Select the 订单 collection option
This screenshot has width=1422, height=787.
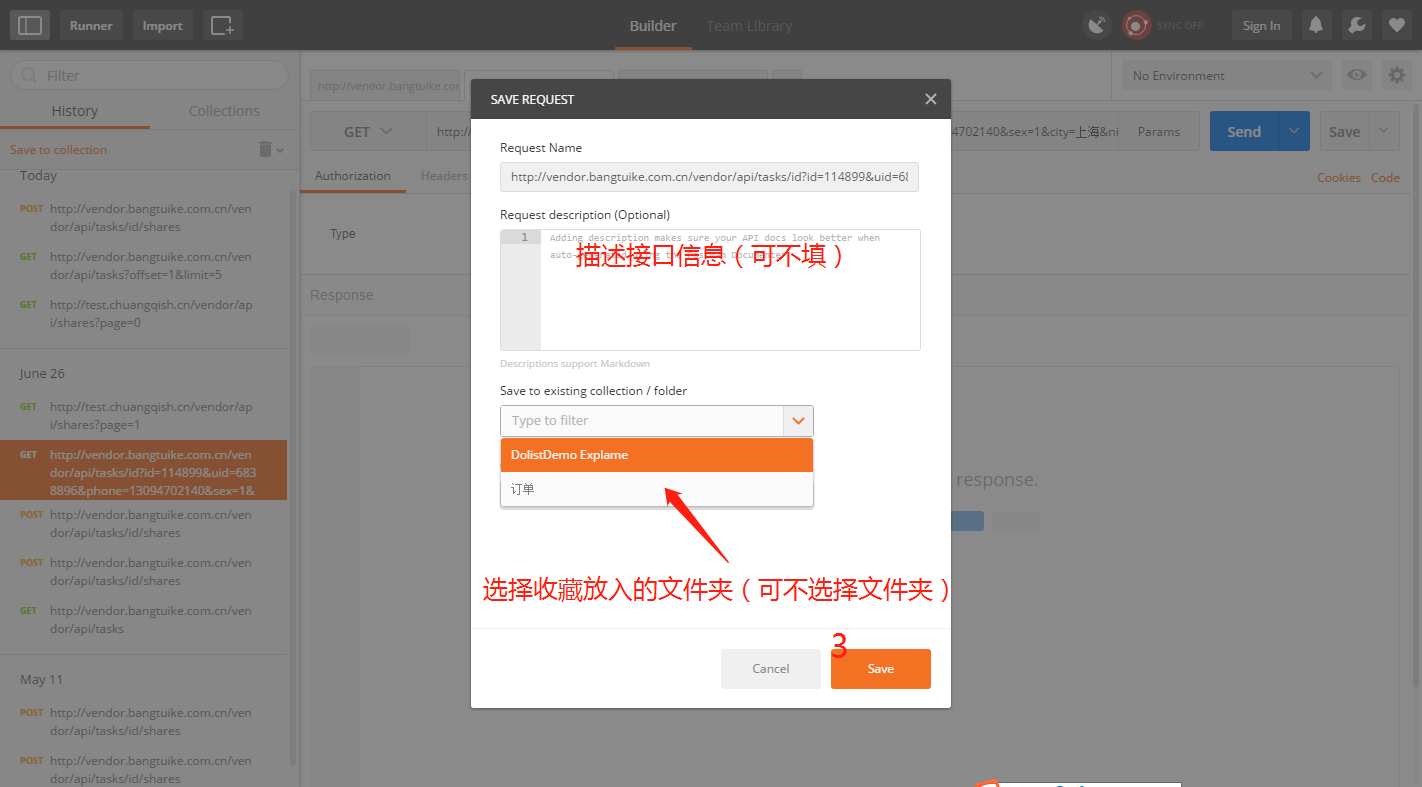[x=657, y=489]
